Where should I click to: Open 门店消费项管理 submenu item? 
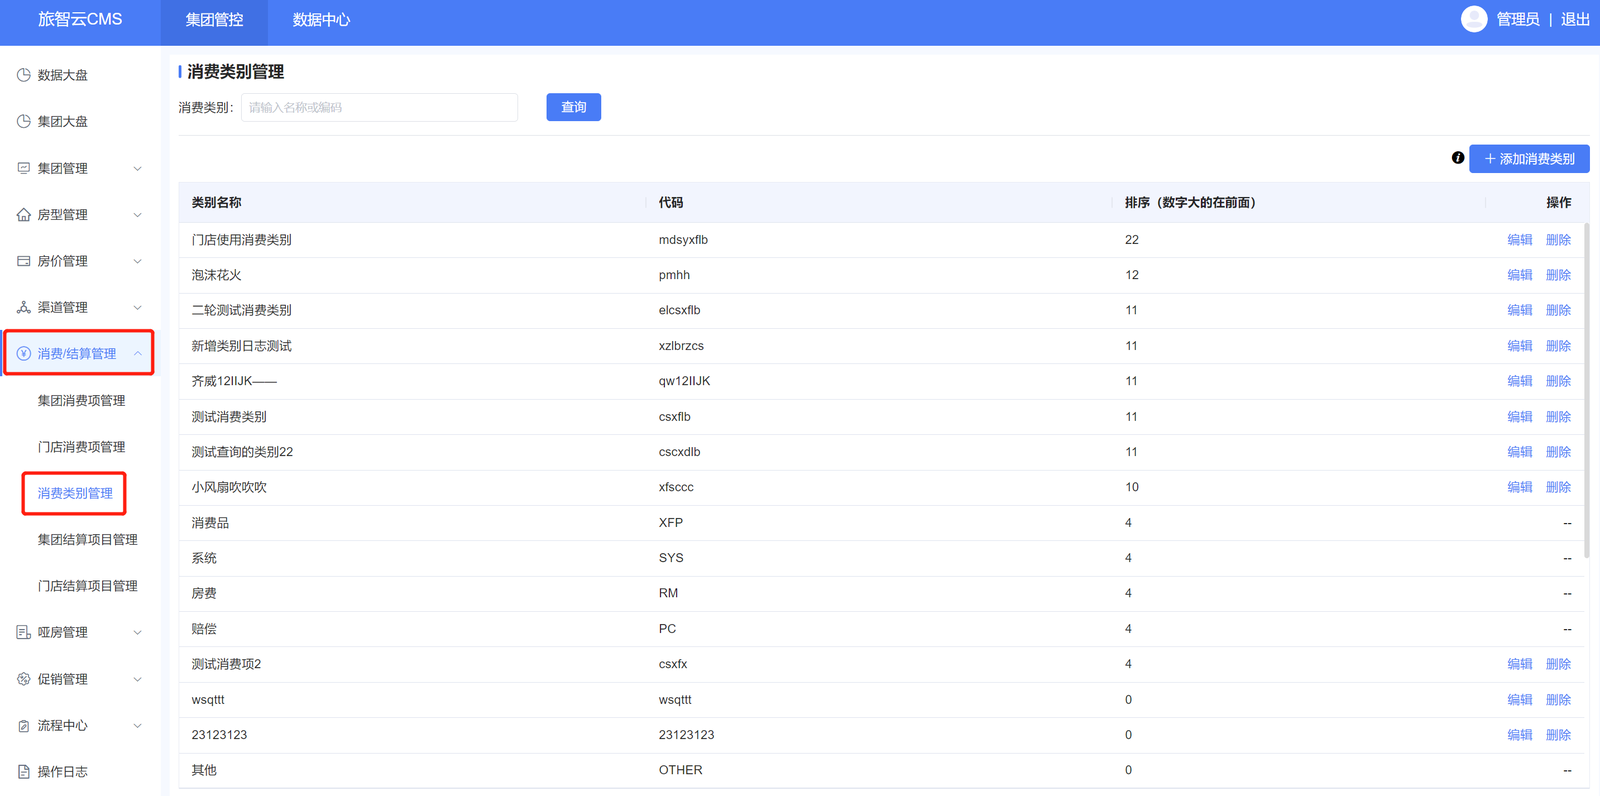(x=82, y=447)
